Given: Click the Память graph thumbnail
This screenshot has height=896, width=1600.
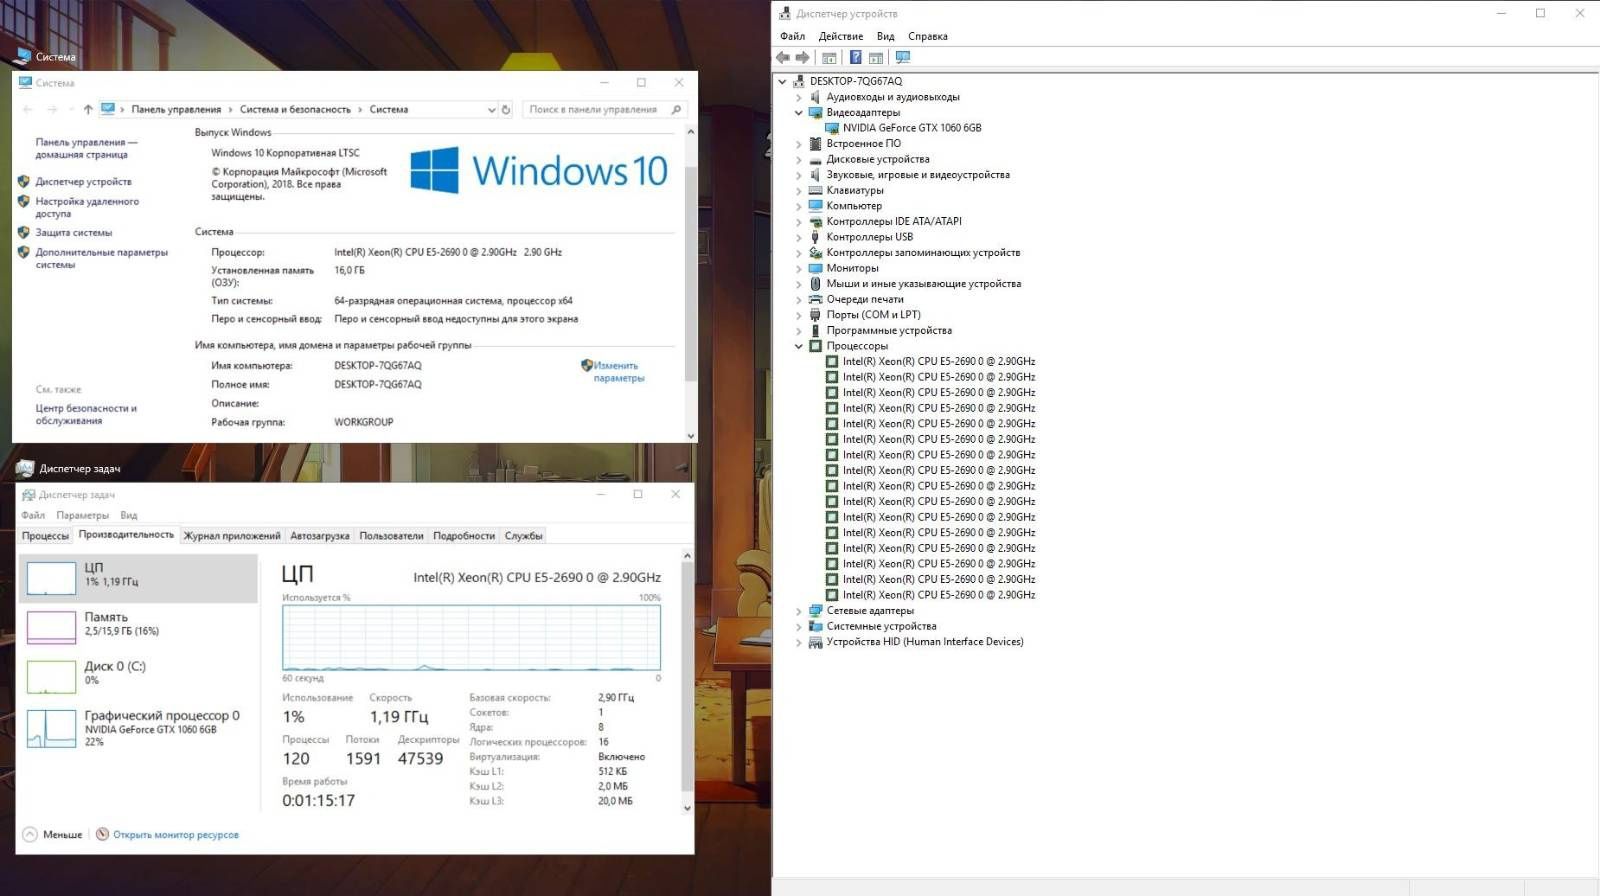Looking at the screenshot, I should click(51, 627).
